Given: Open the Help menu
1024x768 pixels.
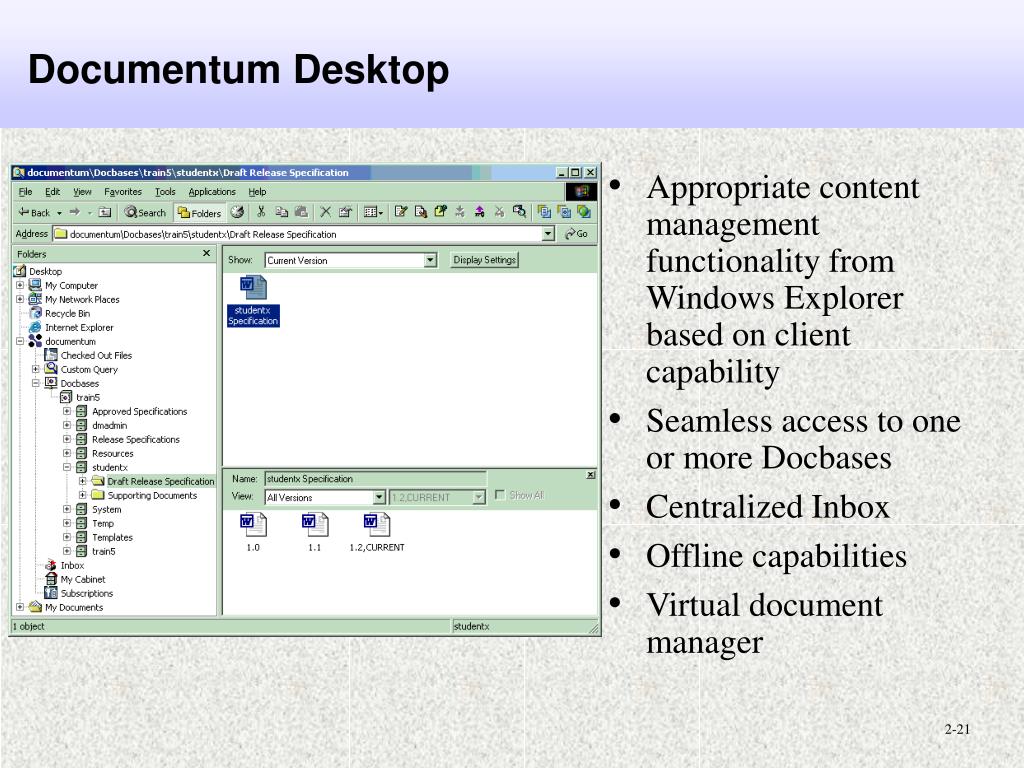Looking at the screenshot, I should (x=257, y=191).
